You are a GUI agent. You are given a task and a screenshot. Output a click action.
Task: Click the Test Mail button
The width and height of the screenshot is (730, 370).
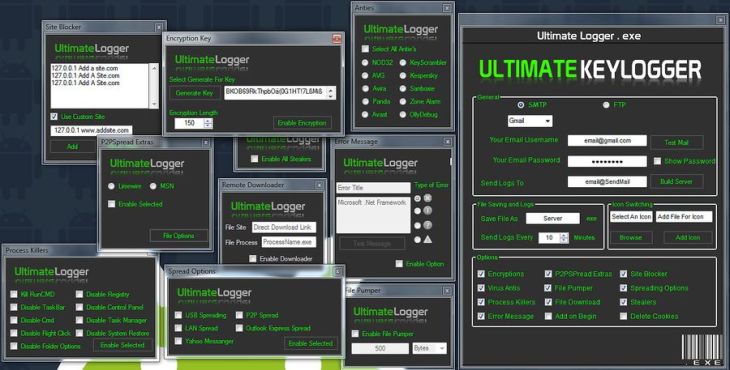(676, 142)
